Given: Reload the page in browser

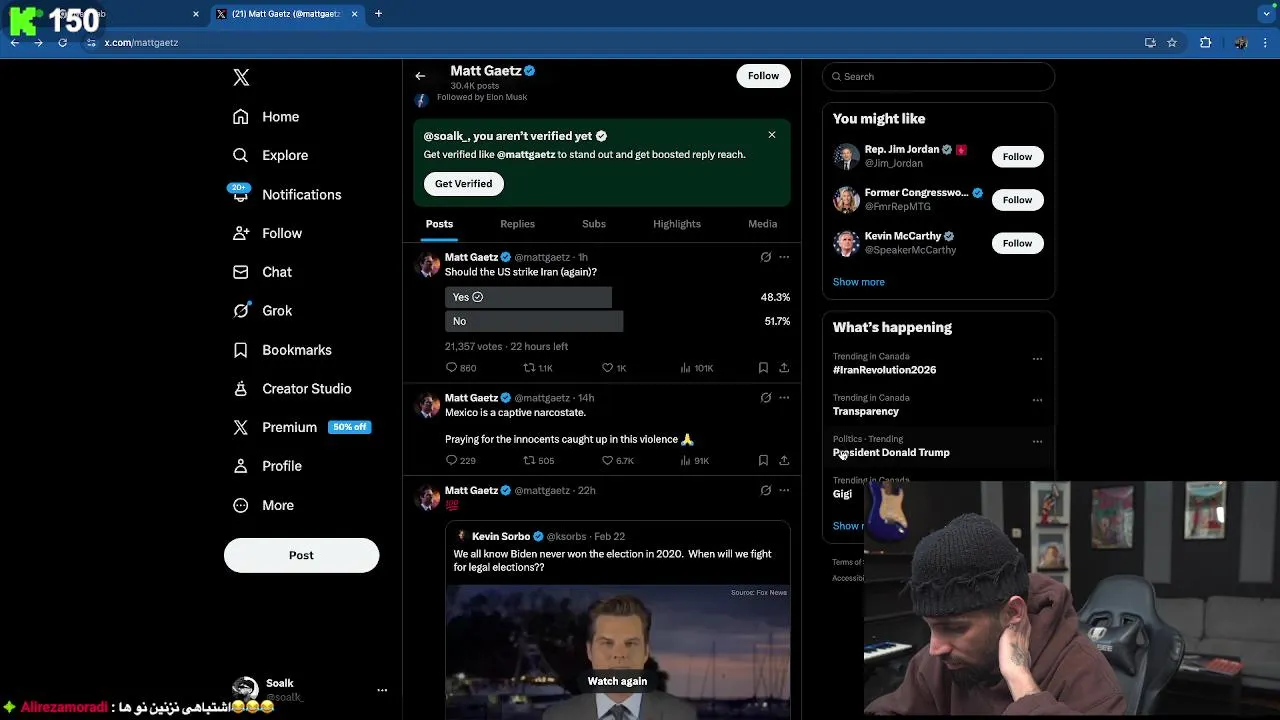Looking at the screenshot, I should 62,43.
